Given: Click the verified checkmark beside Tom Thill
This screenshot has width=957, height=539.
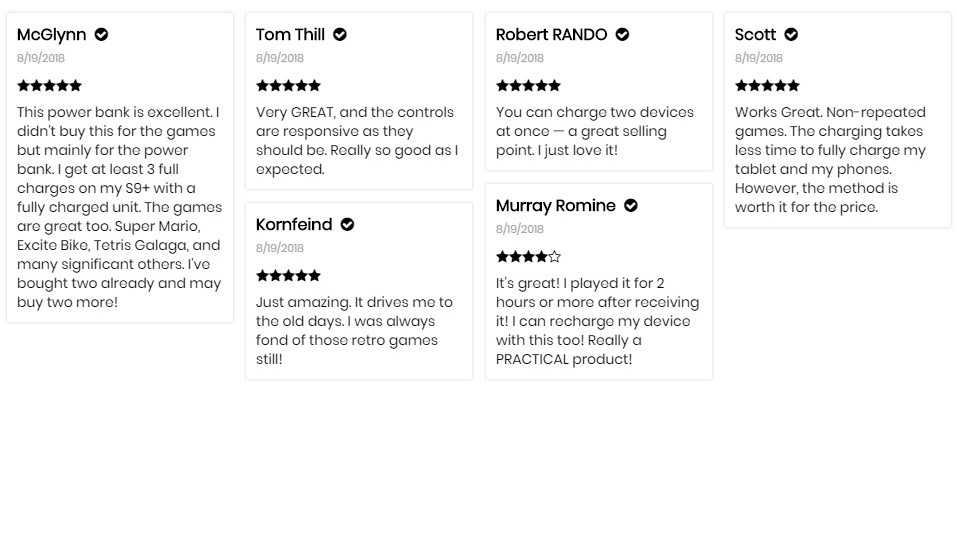Looking at the screenshot, I should (340, 35).
